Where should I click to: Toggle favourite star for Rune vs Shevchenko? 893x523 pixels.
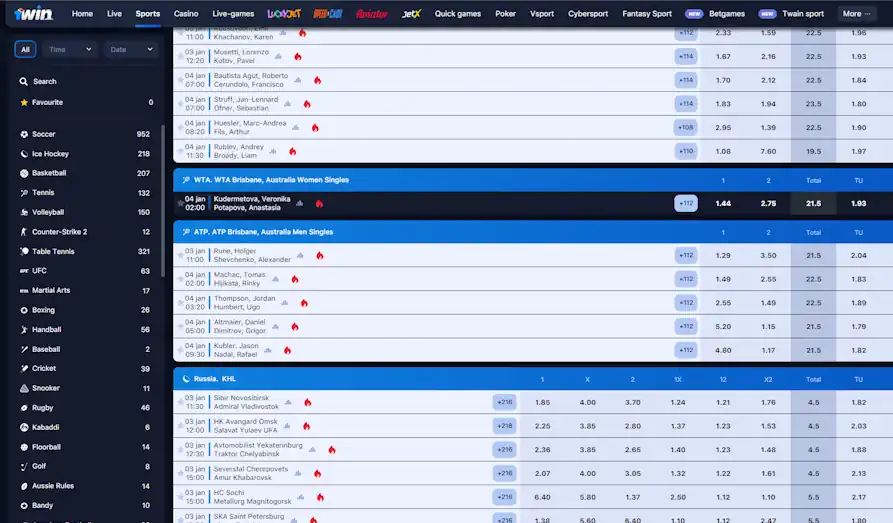pos(180,255)
